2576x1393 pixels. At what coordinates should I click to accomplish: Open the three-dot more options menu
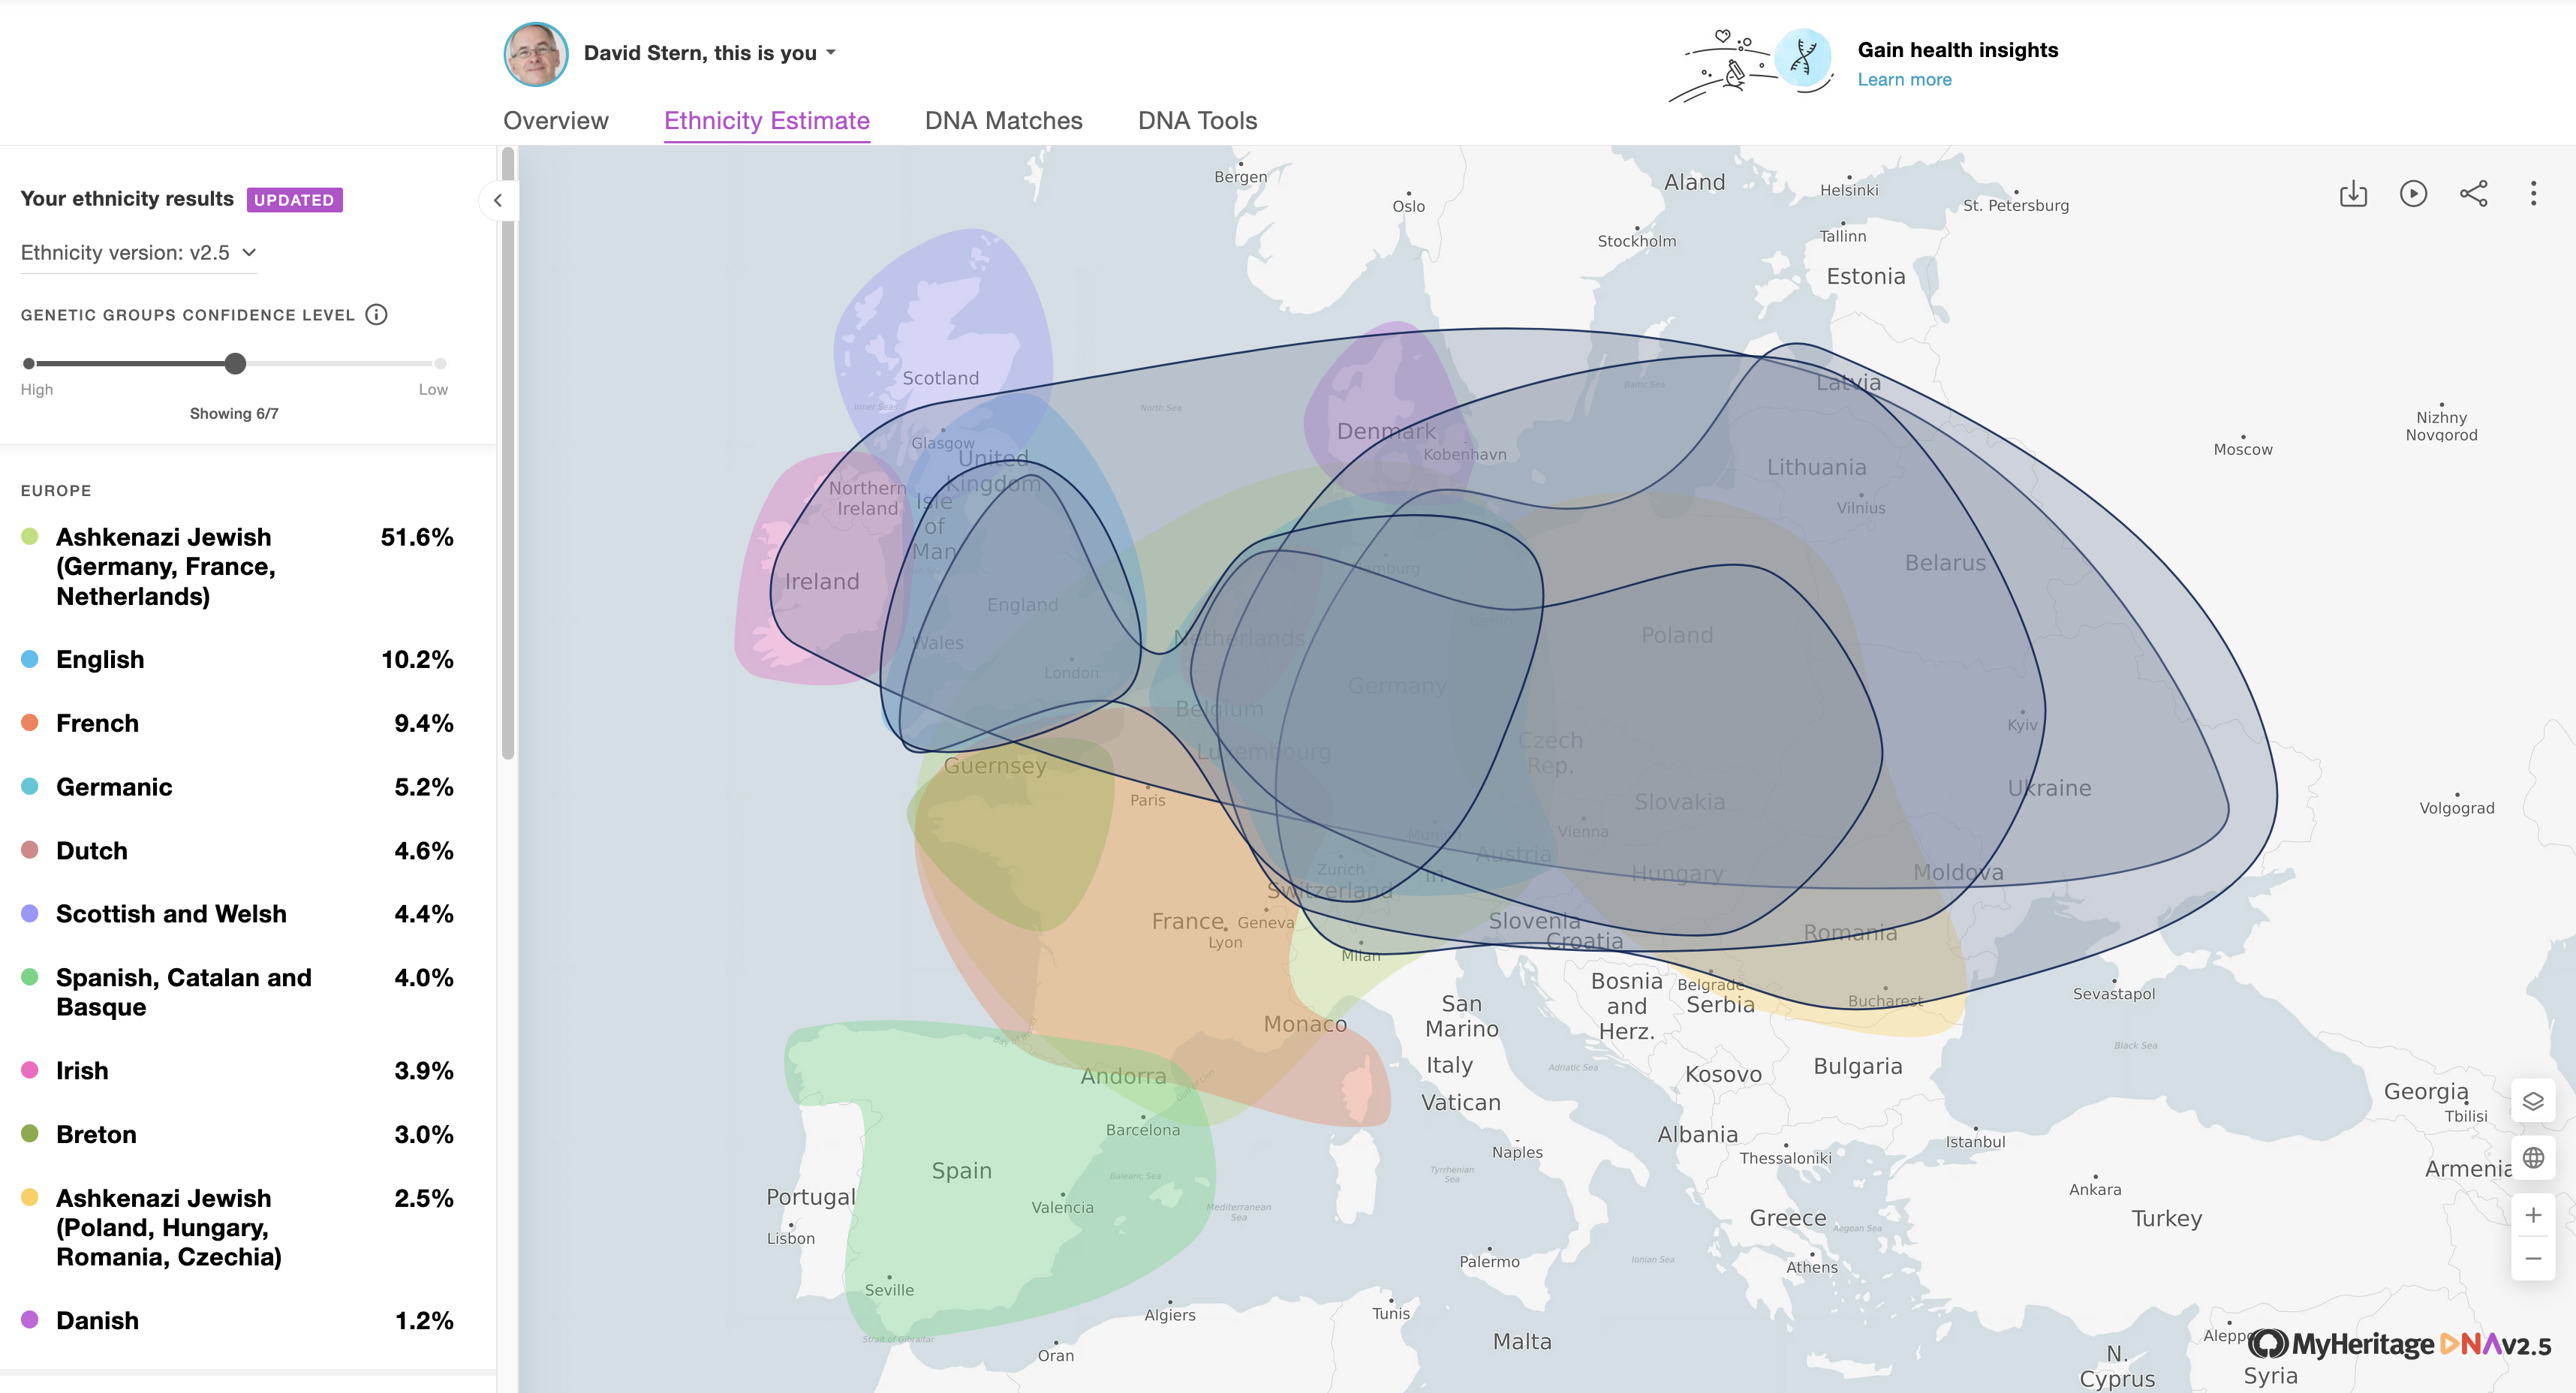coord(2533,194)
